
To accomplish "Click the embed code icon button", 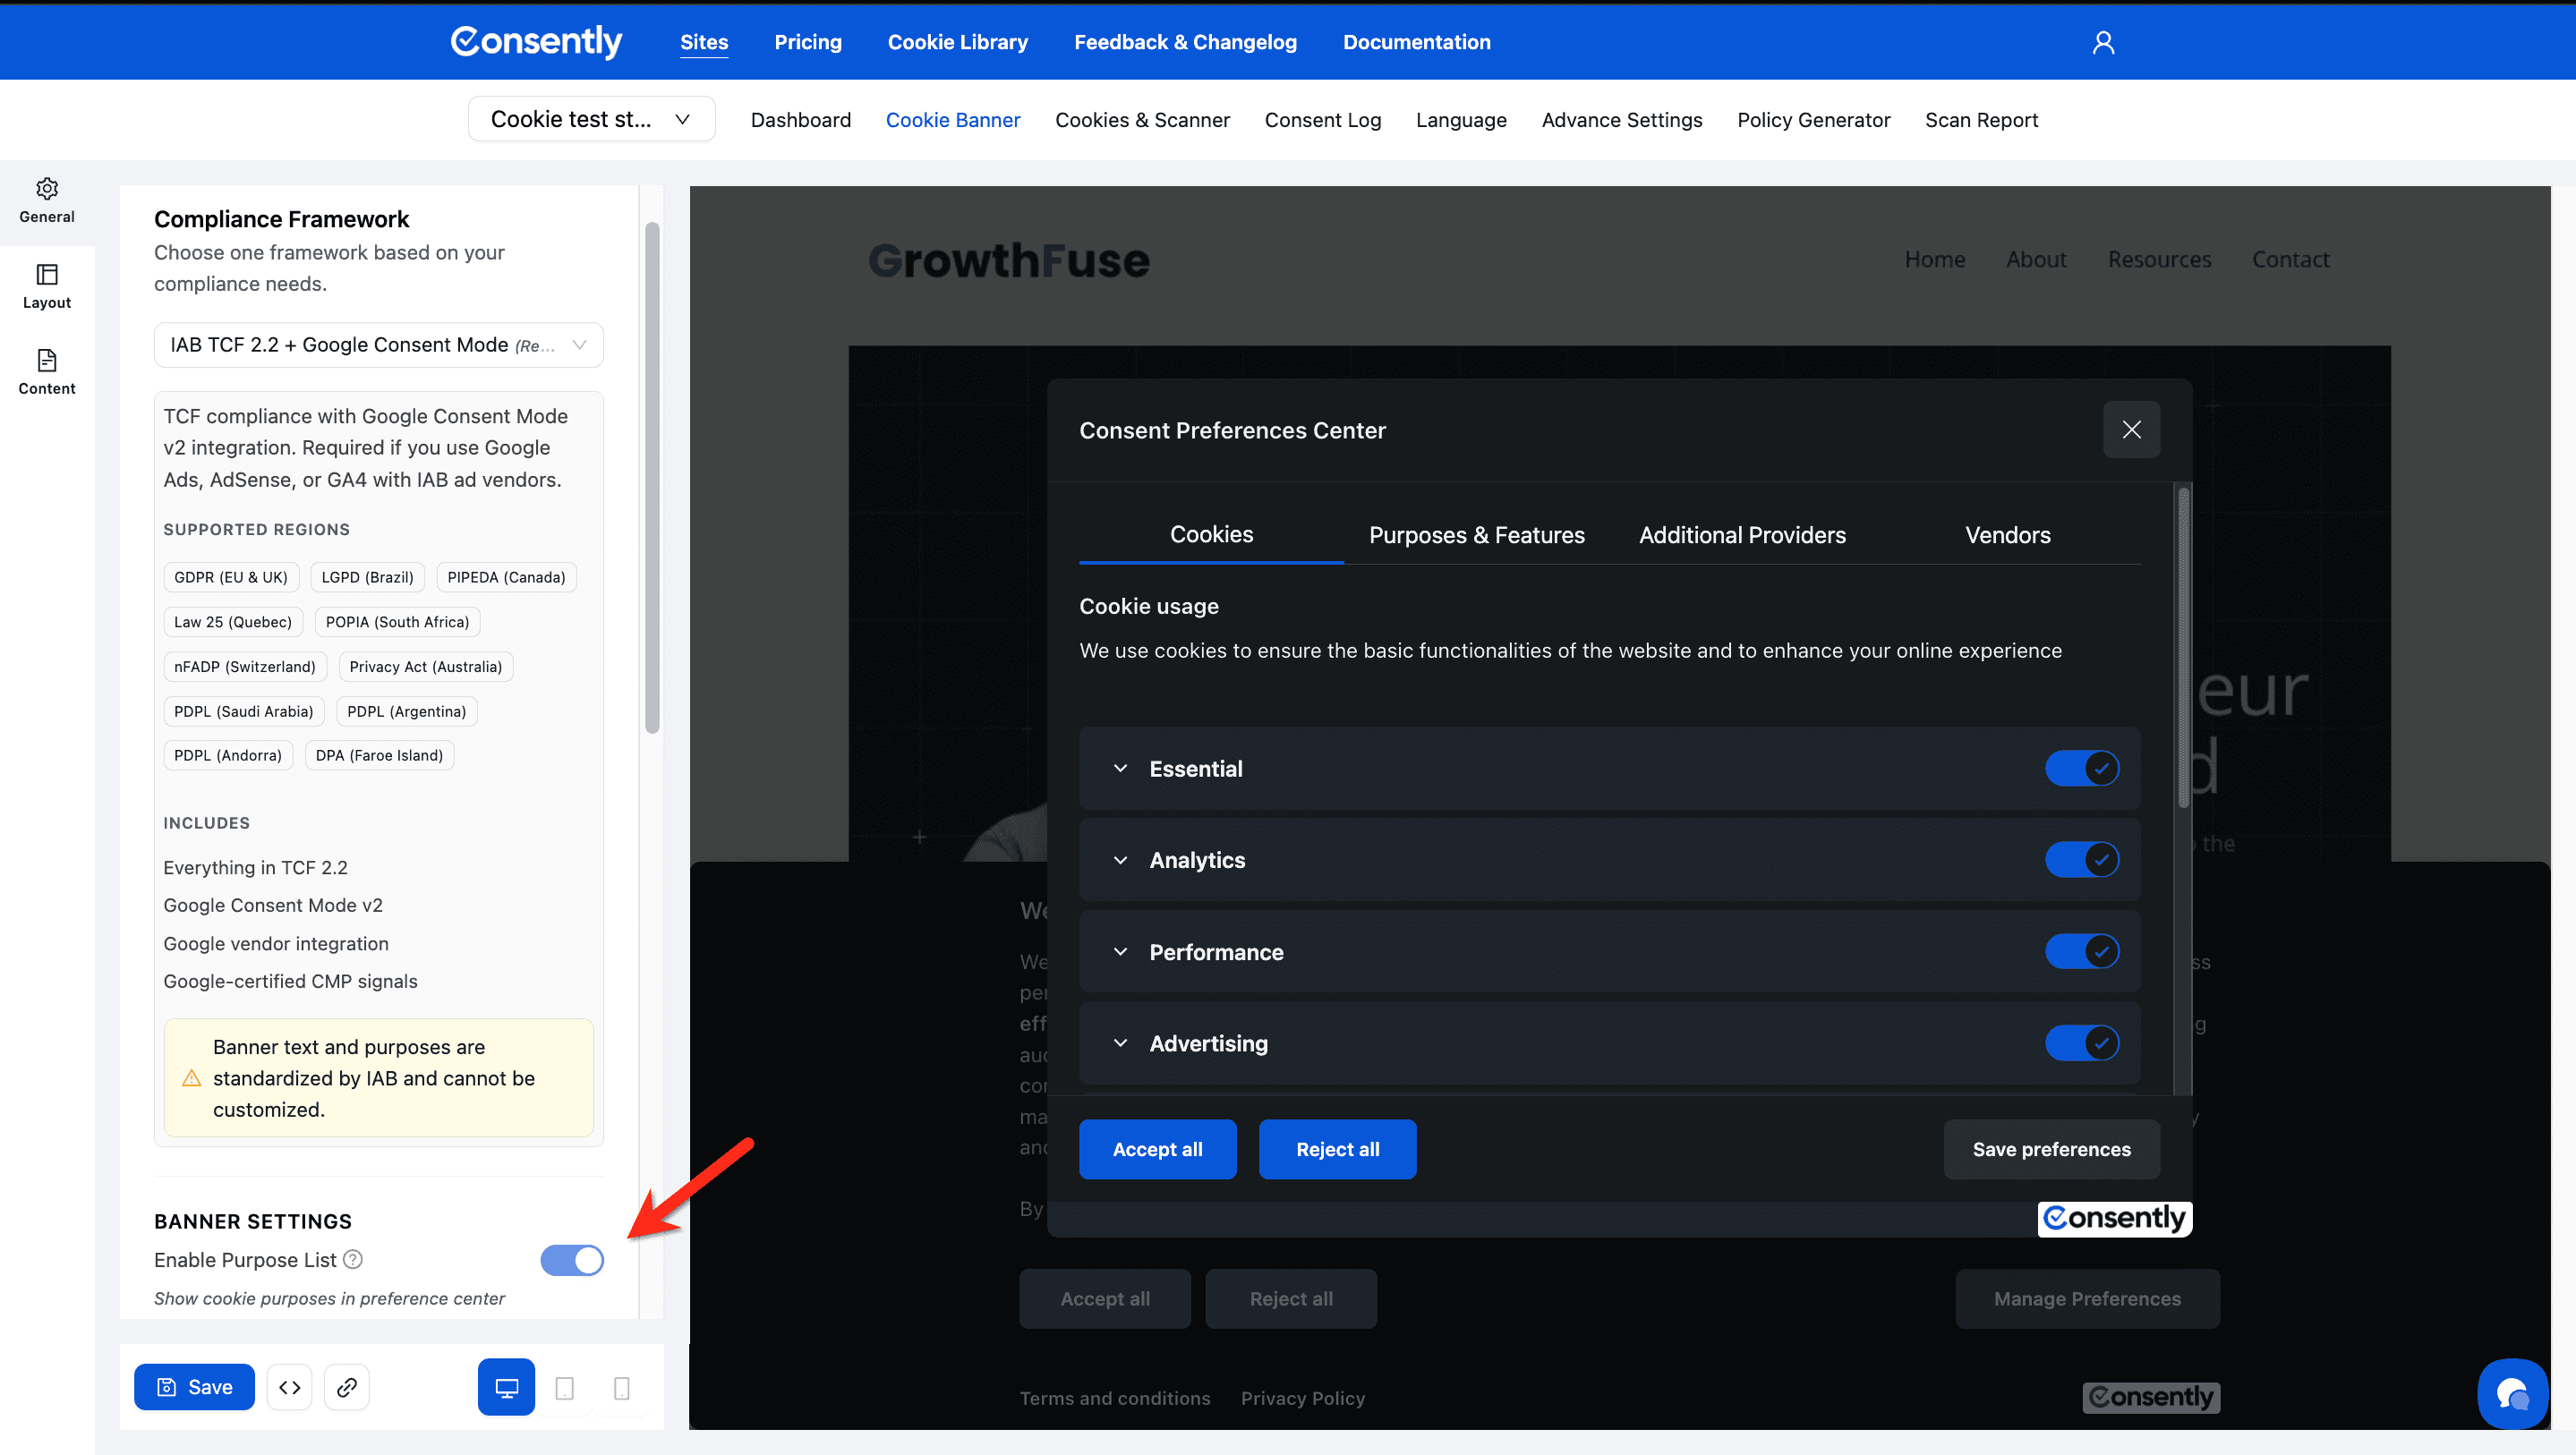I will coord(289,1387).
